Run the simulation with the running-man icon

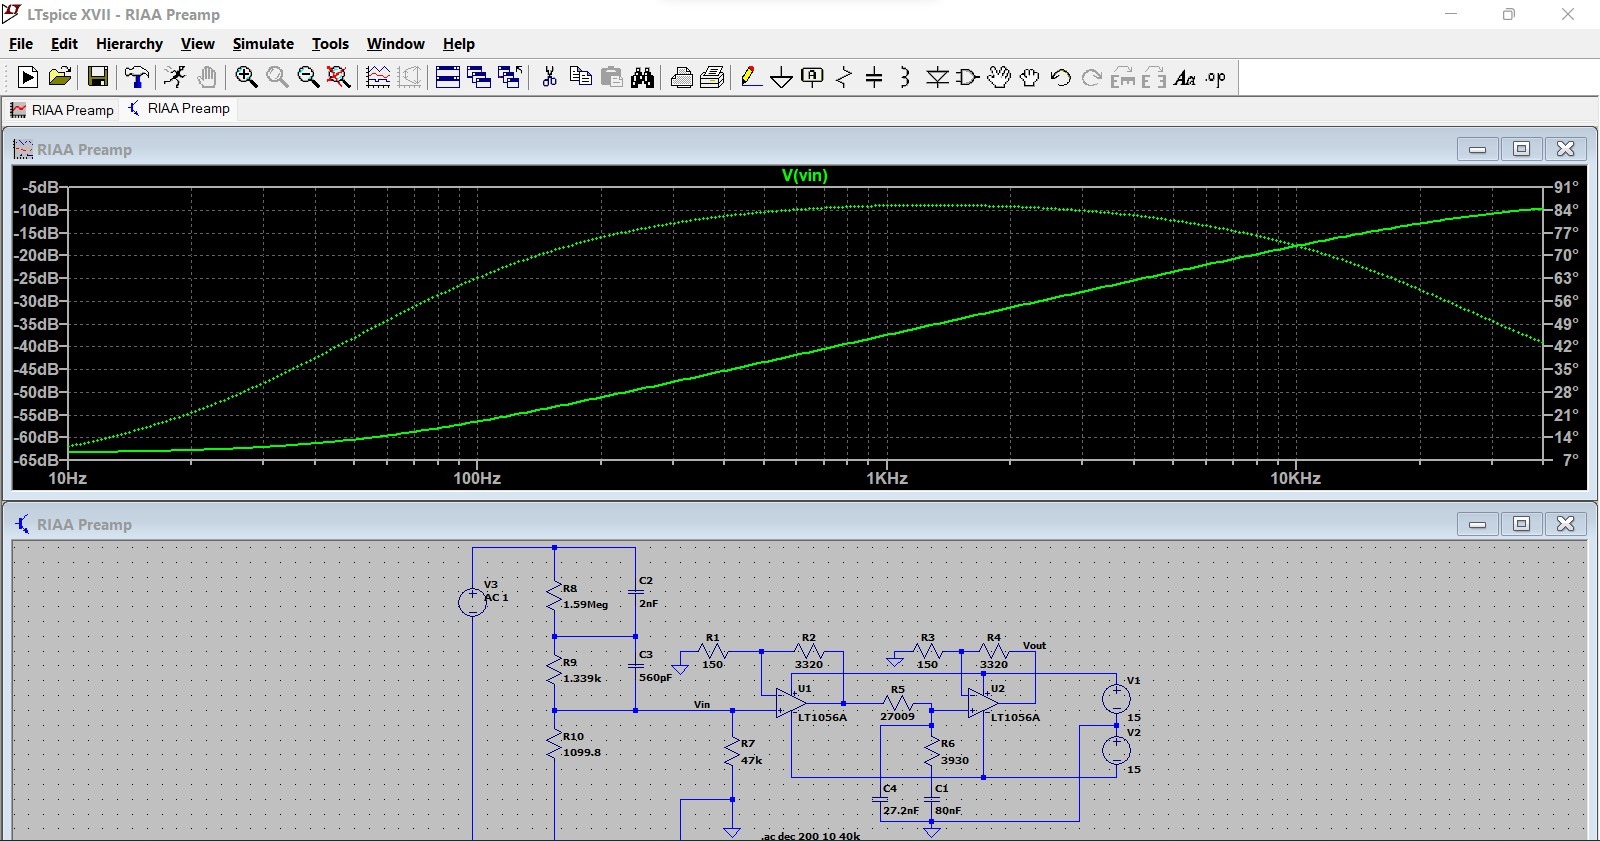(x=175, y=77)
